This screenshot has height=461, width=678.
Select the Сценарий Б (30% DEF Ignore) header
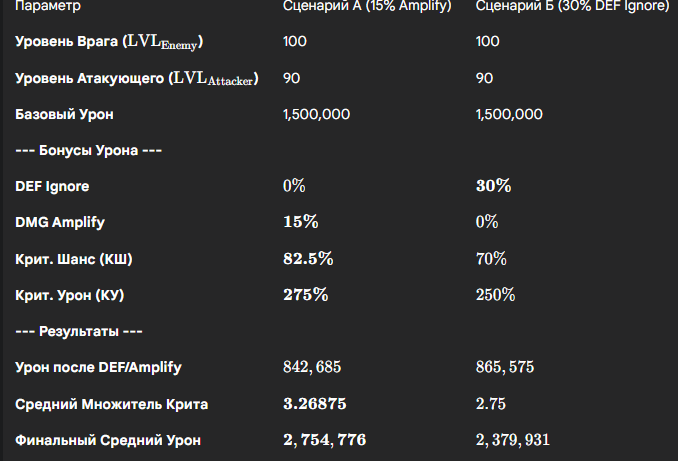pyautogui.click(x=572, y=6)
